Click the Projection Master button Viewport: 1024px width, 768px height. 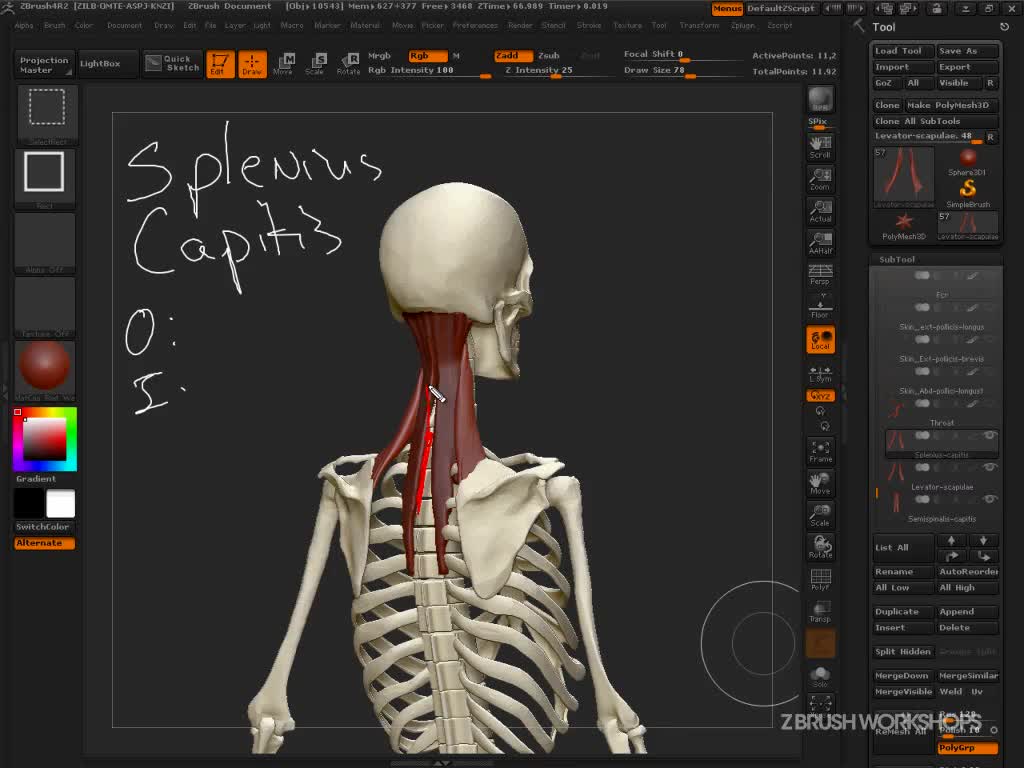click(x=44, y=65)
